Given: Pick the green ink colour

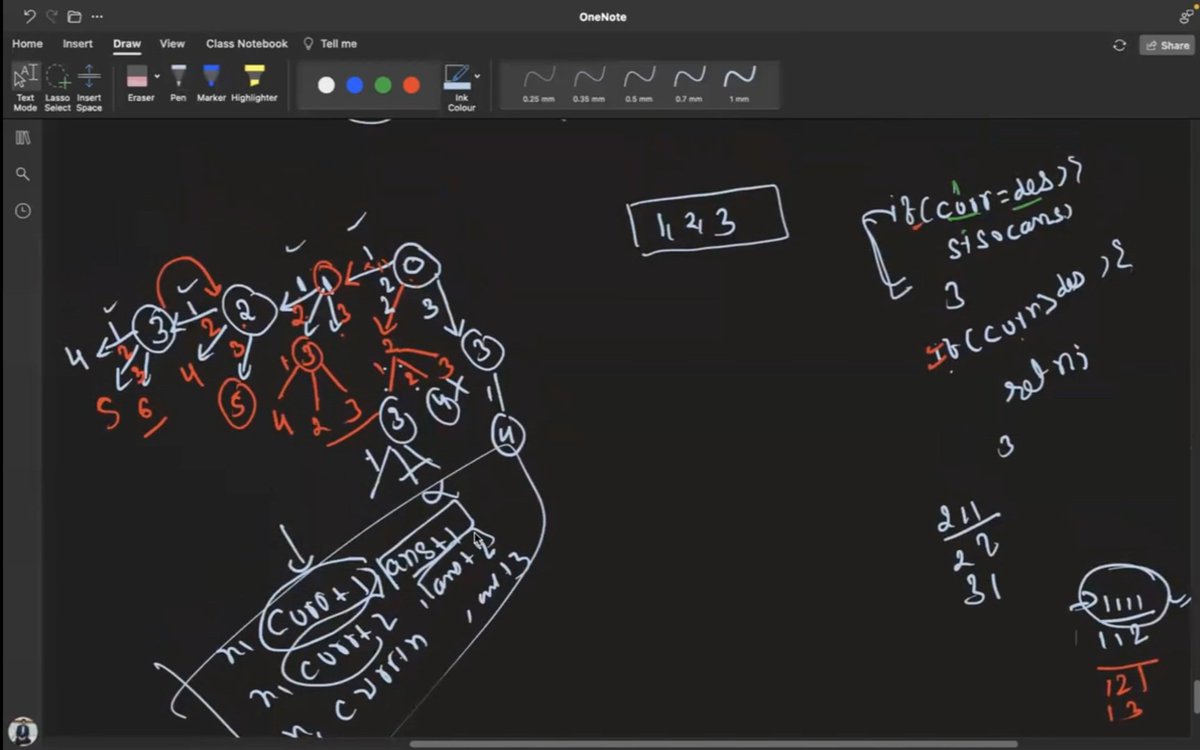Looking at the screenshot, I should pos(382,85).
